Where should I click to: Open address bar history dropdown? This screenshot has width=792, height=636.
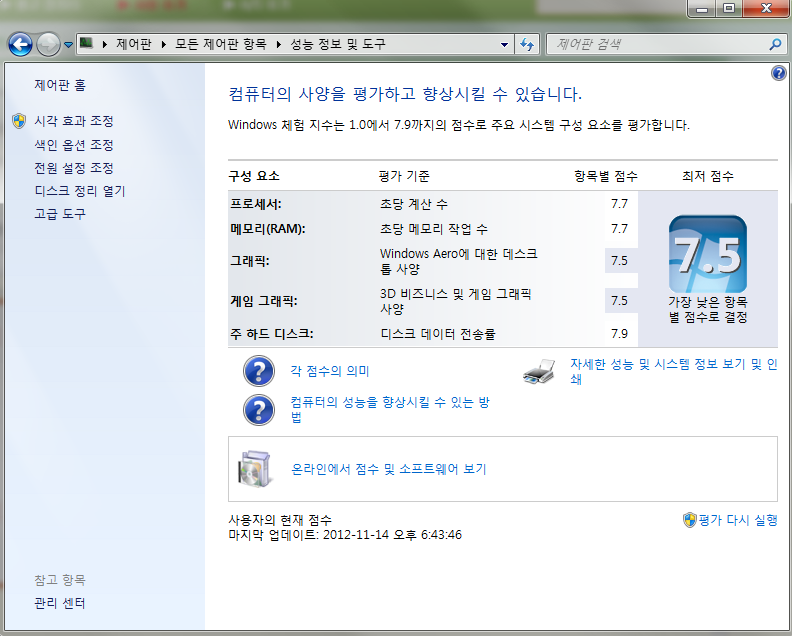[x=504, y=44]
